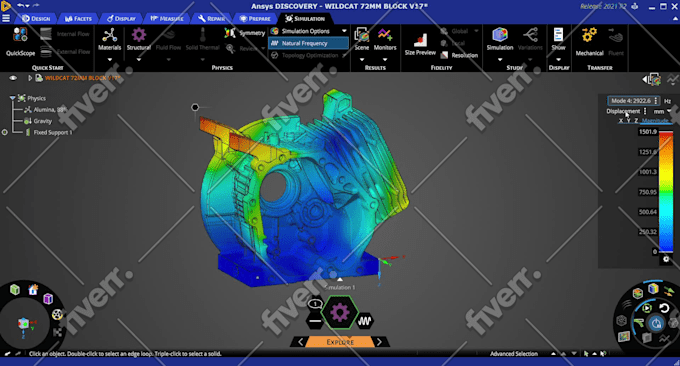Click the orientation triad cube
The image size is (680, 366).
(x=23, y=323)
